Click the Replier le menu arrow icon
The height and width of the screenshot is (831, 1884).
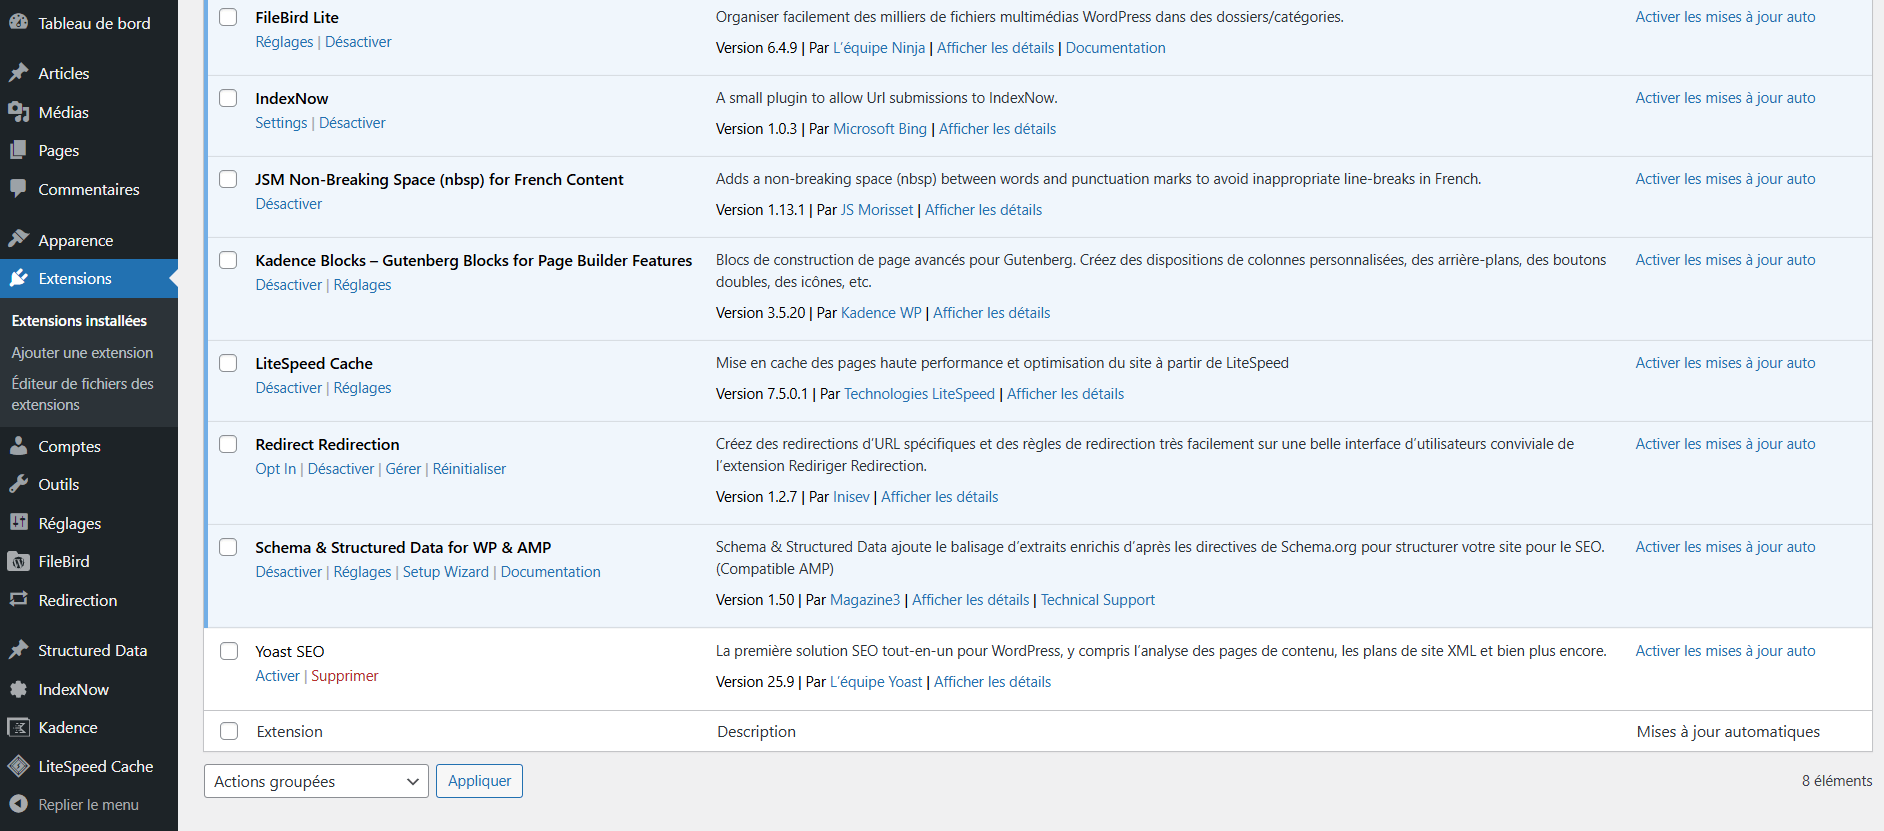point(18,804)
